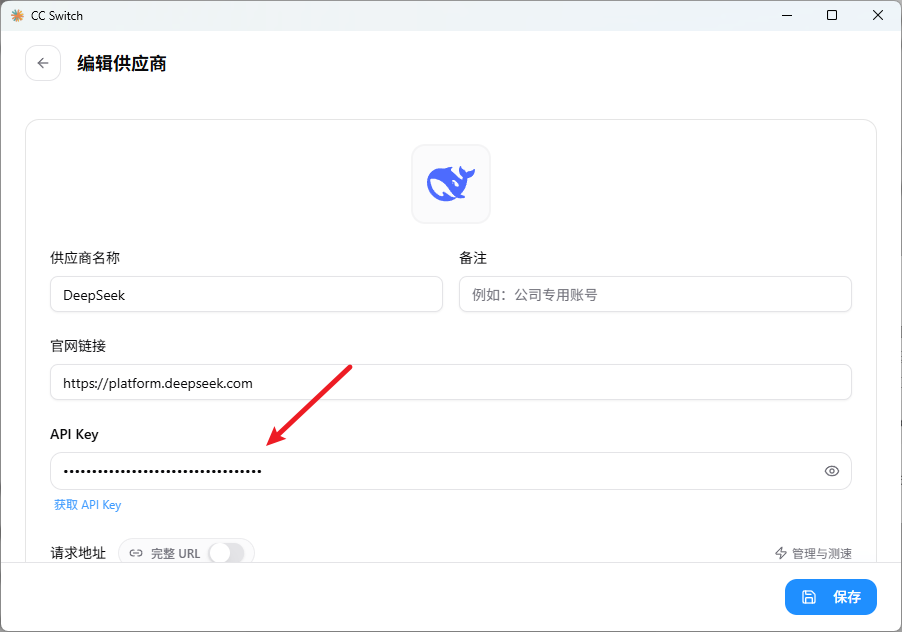This screenshot has width=902, height=632.
Task: Click into the API Key password field
Action: pos(451,471)
